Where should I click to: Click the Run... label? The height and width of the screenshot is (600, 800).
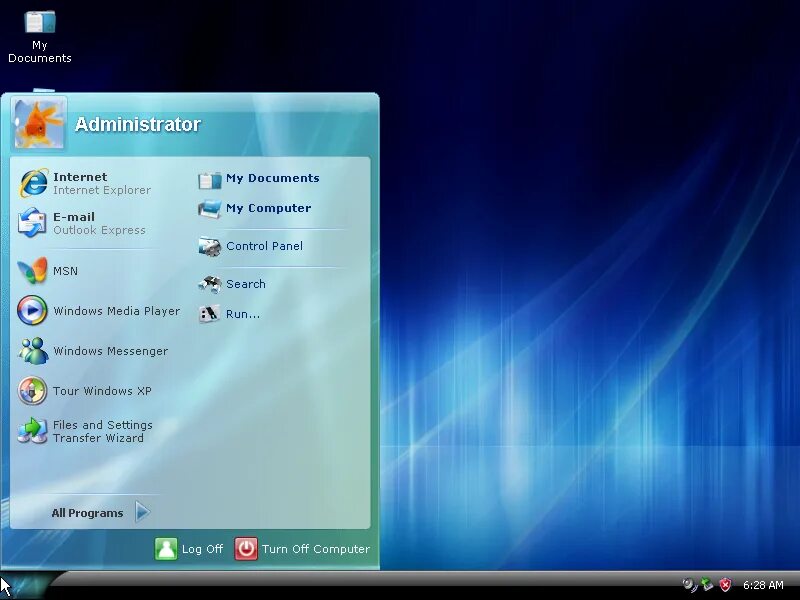pyautogui.click(x=243, y=314)
